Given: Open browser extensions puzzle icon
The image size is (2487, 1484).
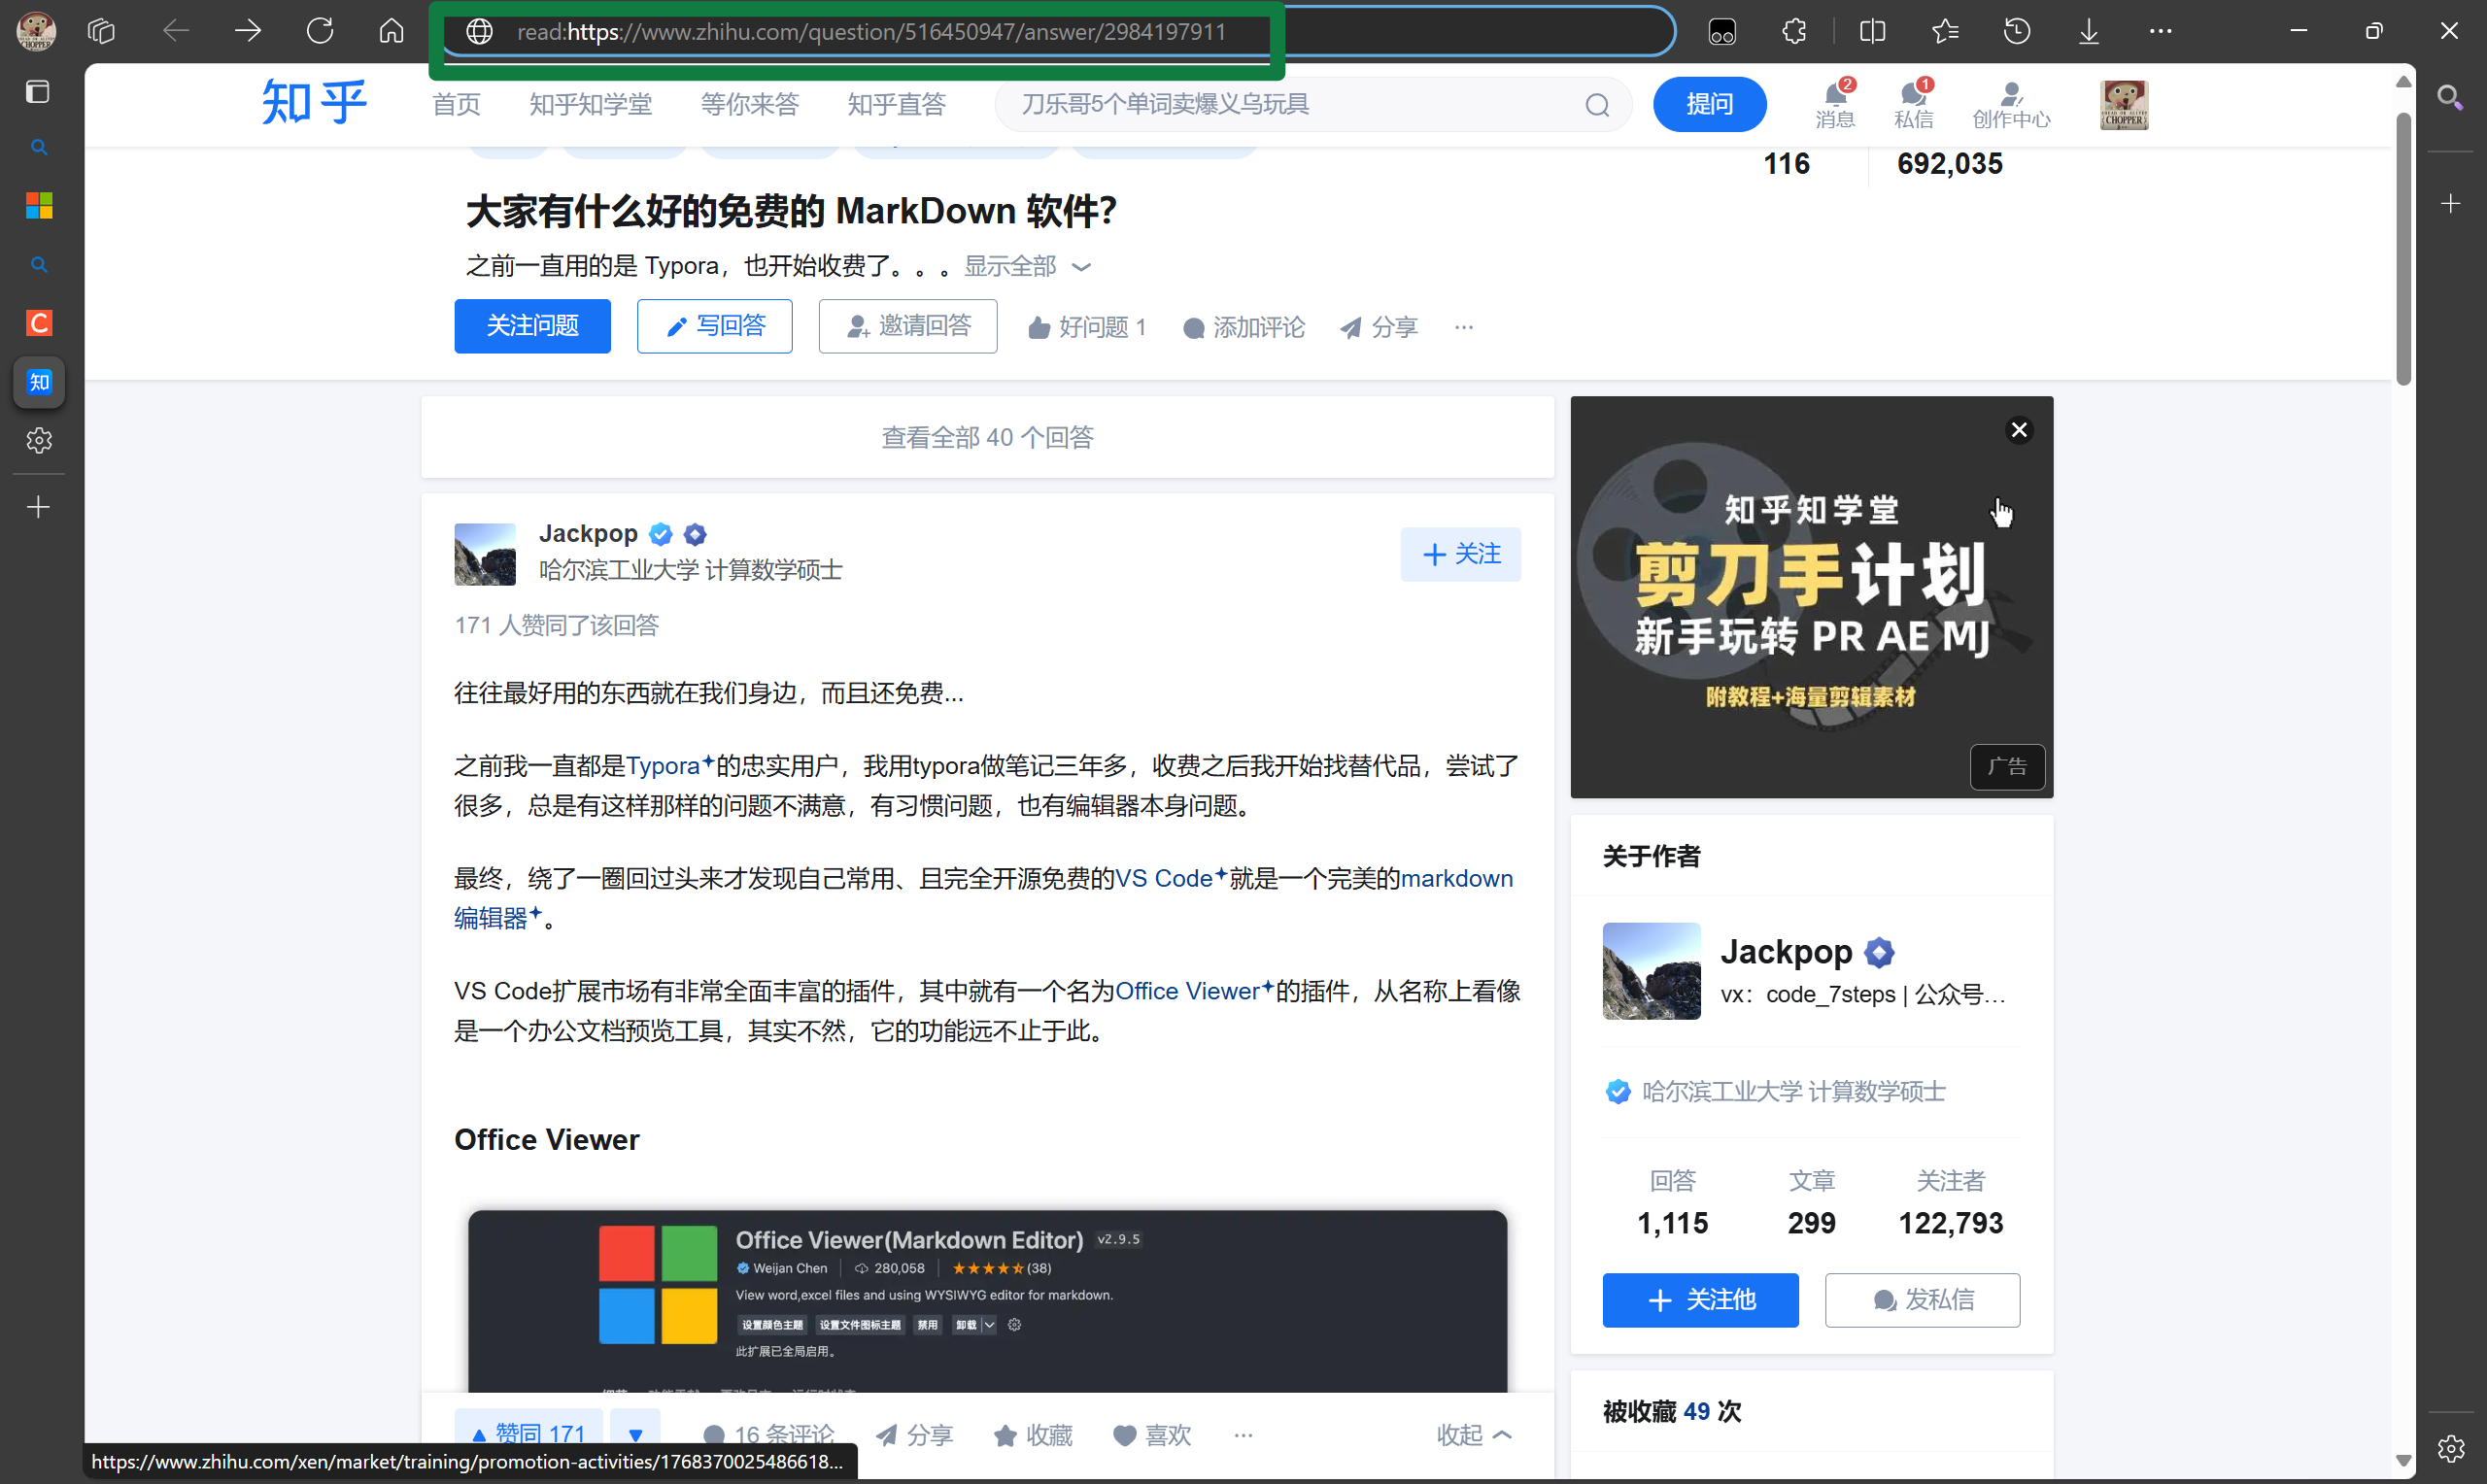Looking at the screenshot, I should coord(1794,32).
